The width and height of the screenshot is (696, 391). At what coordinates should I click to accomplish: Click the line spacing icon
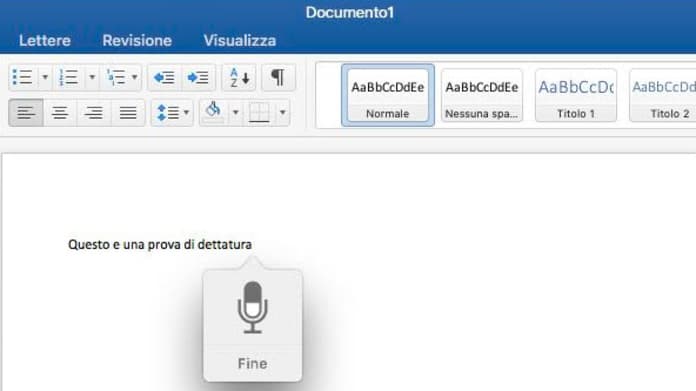click(x=168, y=112)
